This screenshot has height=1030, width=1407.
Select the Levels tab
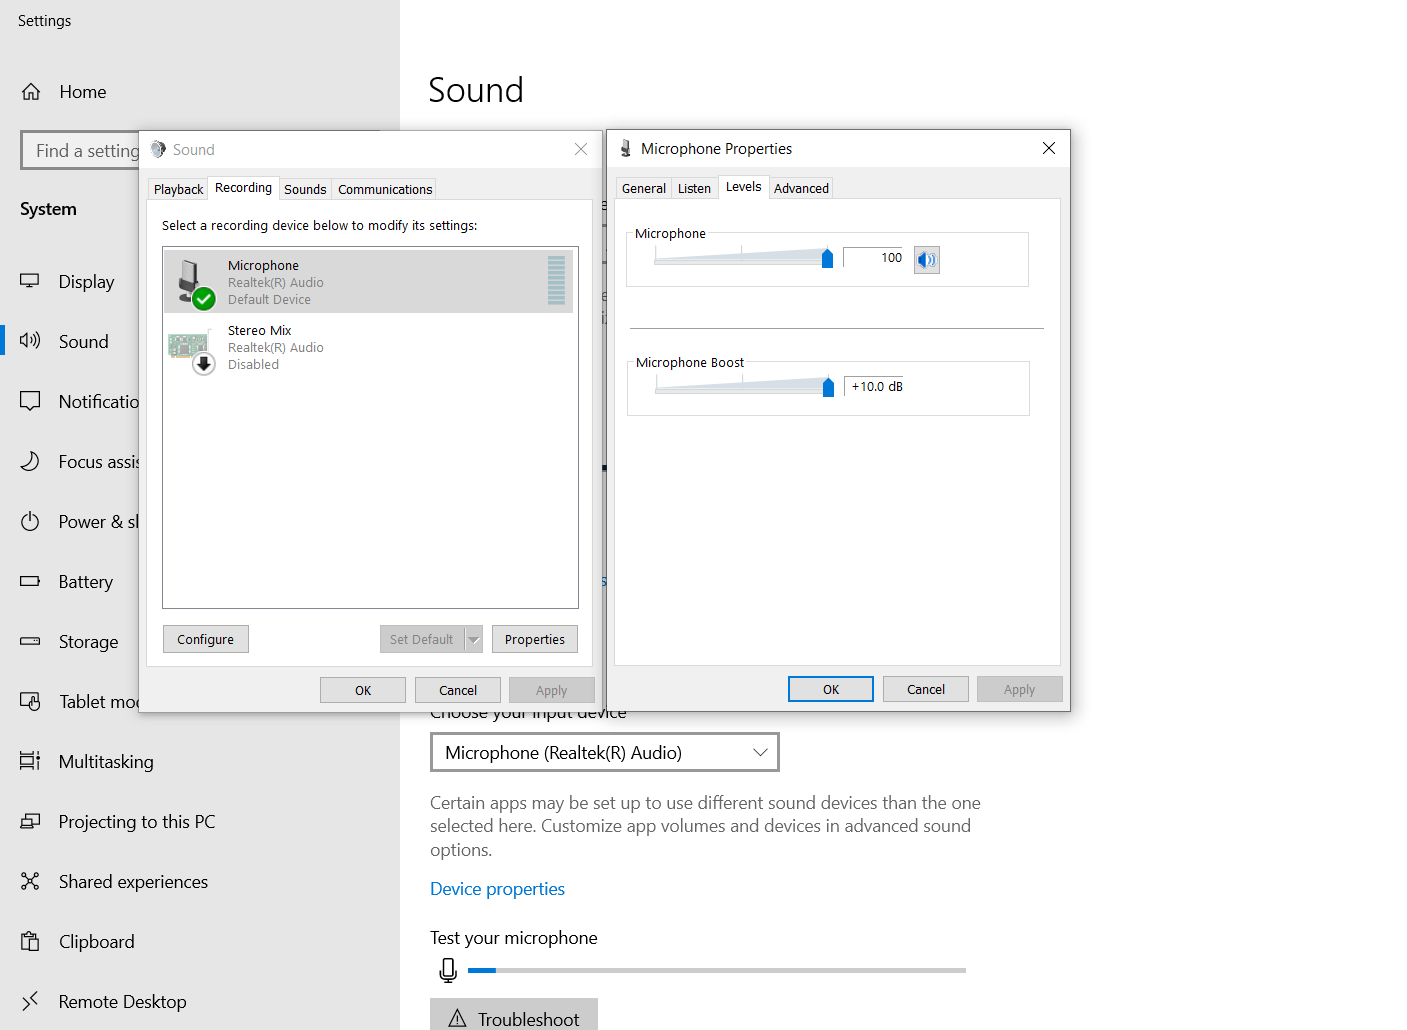coord(743,187)
